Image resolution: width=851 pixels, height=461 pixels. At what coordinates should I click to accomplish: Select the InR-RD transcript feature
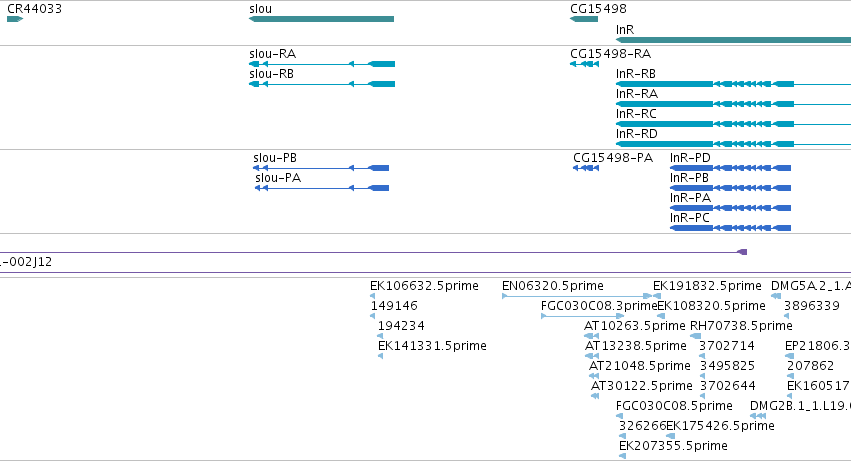click(733, 144)
